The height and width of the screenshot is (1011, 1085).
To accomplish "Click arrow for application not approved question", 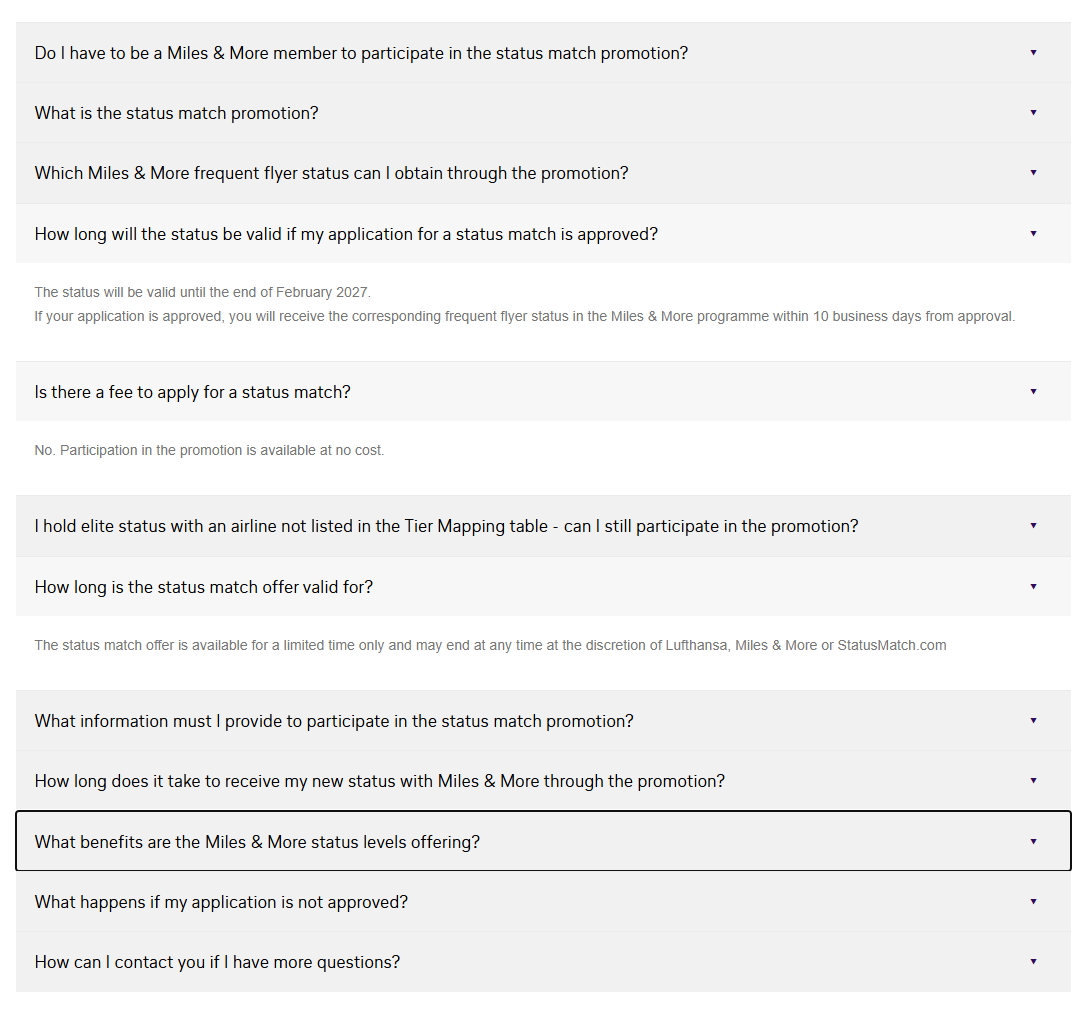I will (1033, 901).
